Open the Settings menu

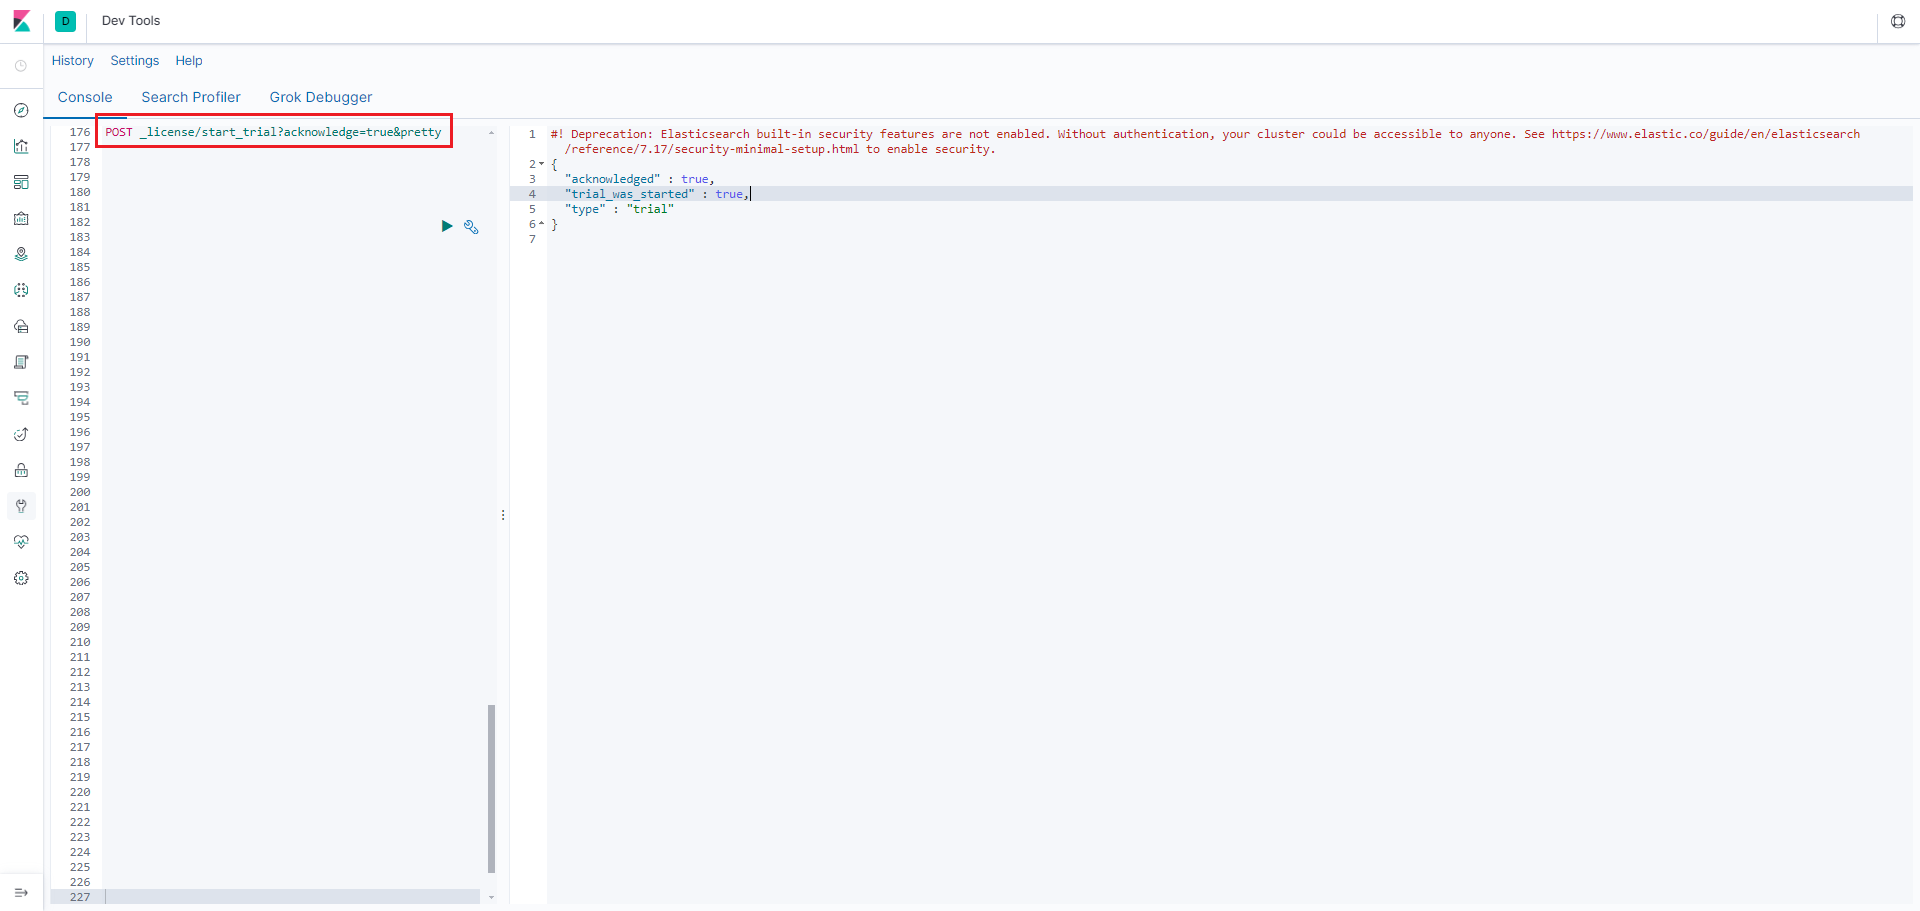coord(135,61)
